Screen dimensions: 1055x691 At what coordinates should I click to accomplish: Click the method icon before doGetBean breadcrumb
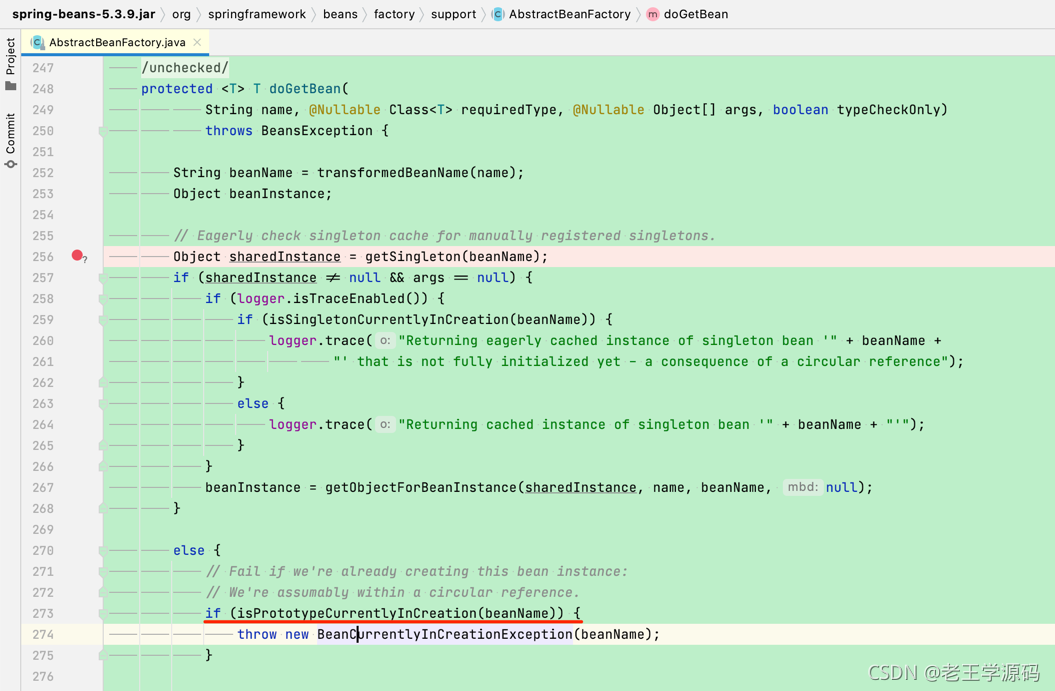tap(653, 14)
